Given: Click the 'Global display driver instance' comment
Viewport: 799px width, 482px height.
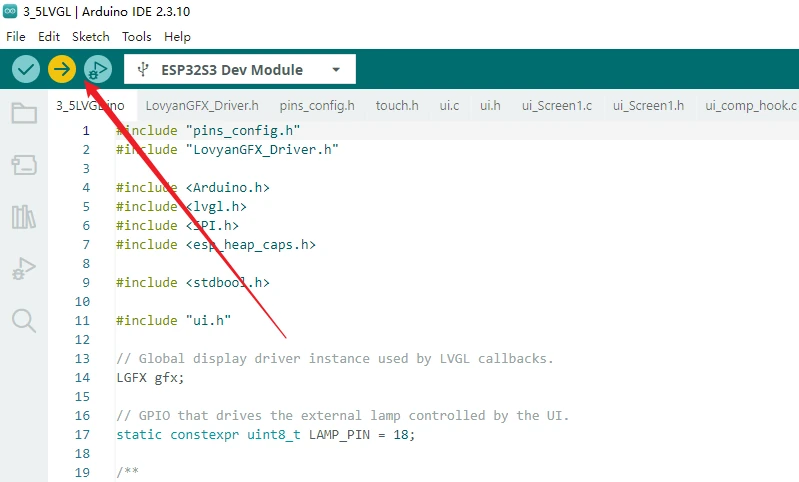Looking at the screenshot, I should (x=335, y=359).
